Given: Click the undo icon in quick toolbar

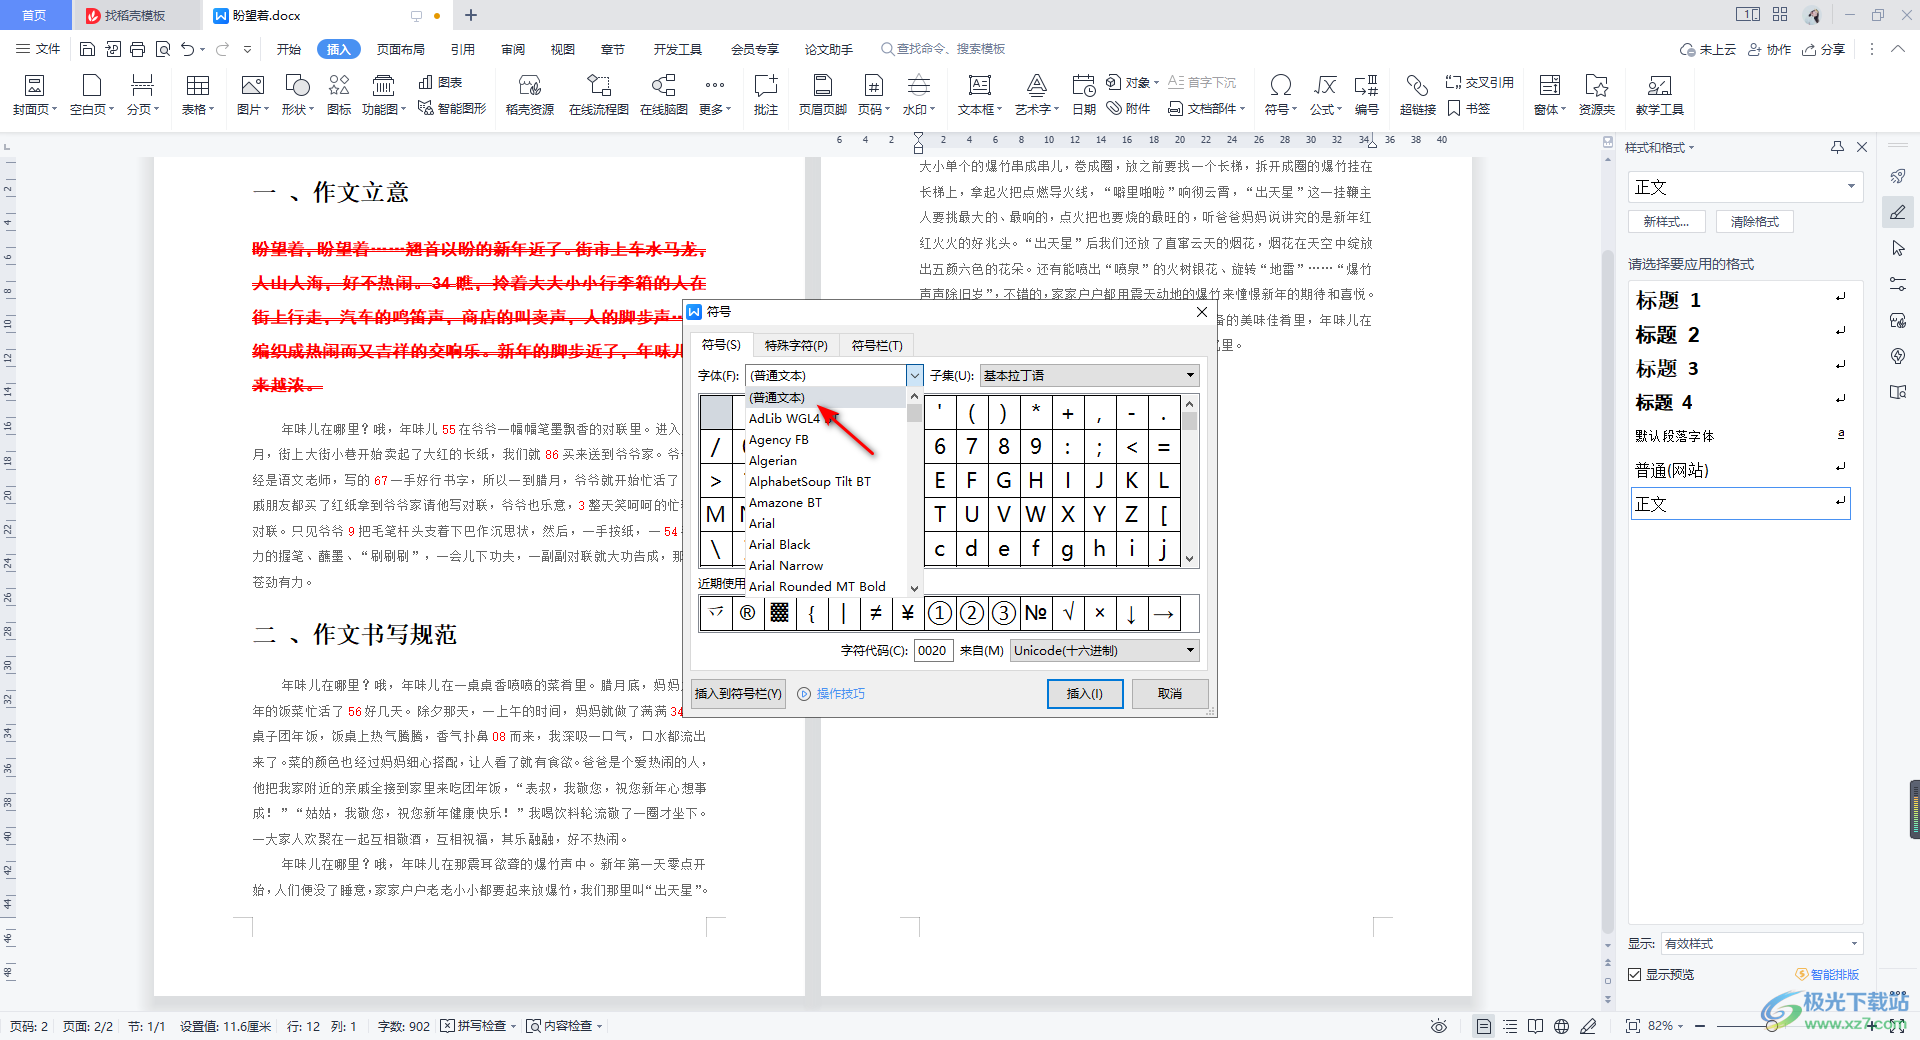Looking at the screenshot, I should tap(187, 49).
